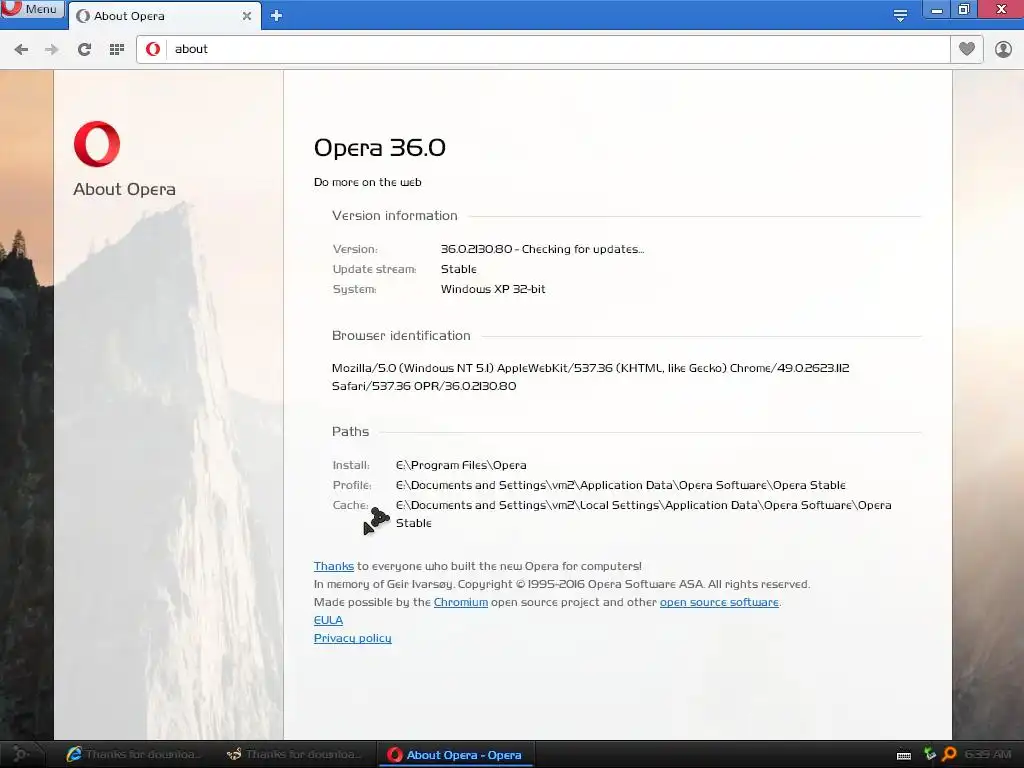The width and height of the screenshot is (1024, 768).
Task: Restore down the Opera window
Action: click(x=964, y=9)
